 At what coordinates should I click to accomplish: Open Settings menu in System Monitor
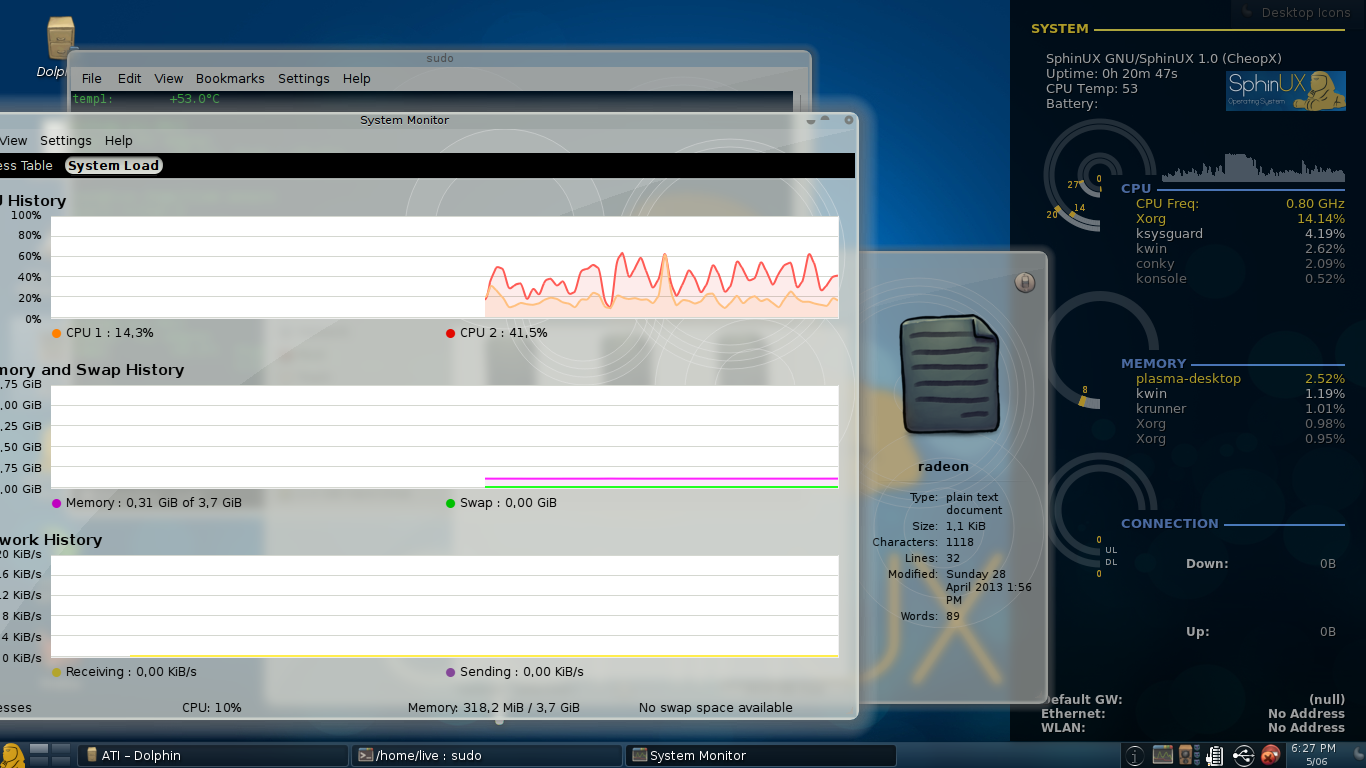pos(65,141)
